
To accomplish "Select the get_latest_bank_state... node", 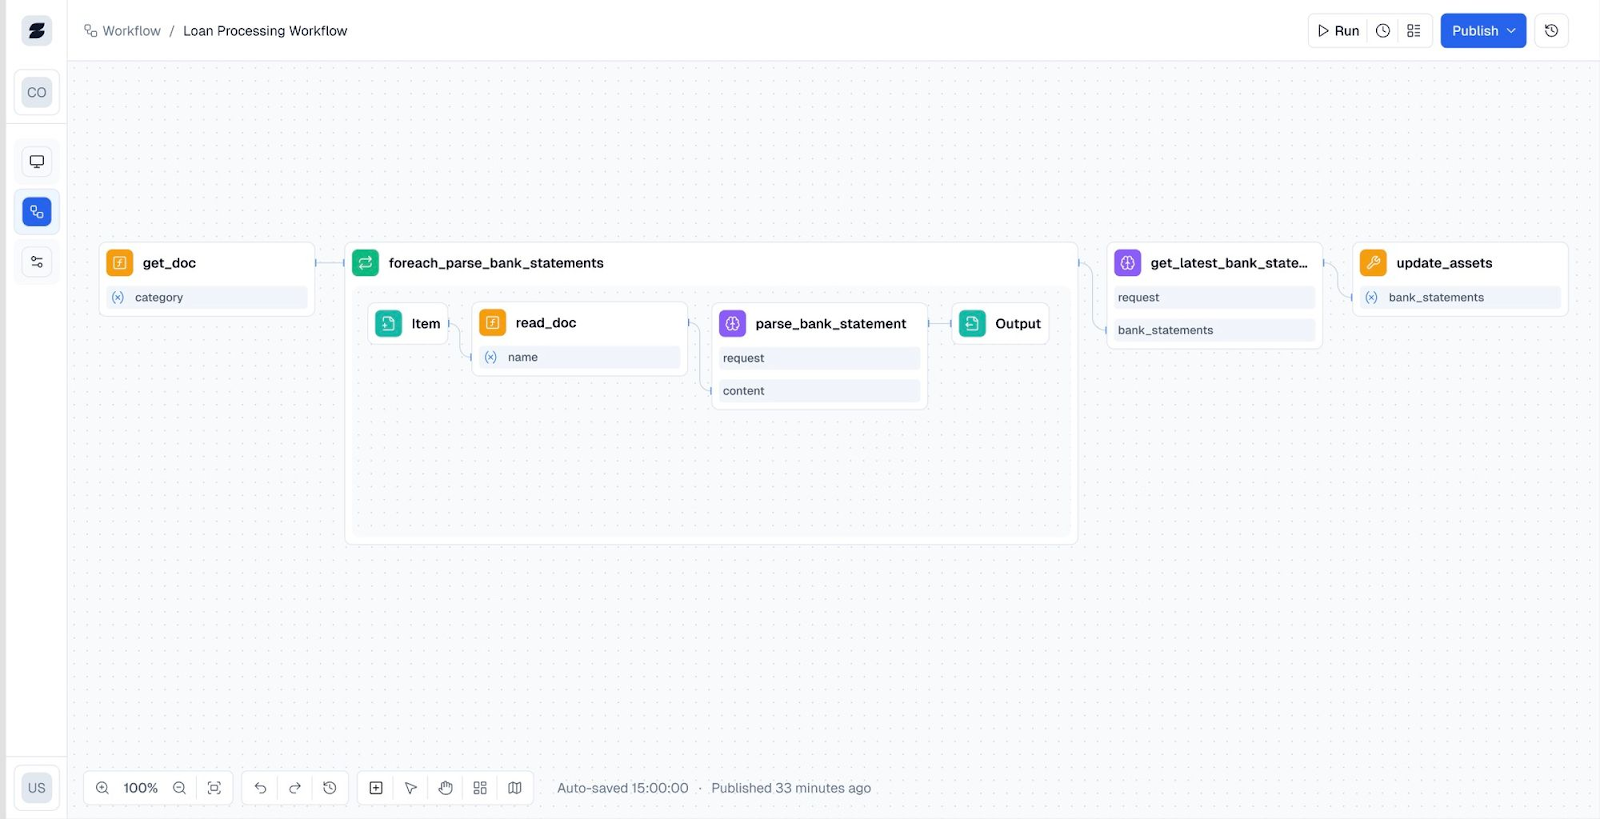I will coord(1214,295).
